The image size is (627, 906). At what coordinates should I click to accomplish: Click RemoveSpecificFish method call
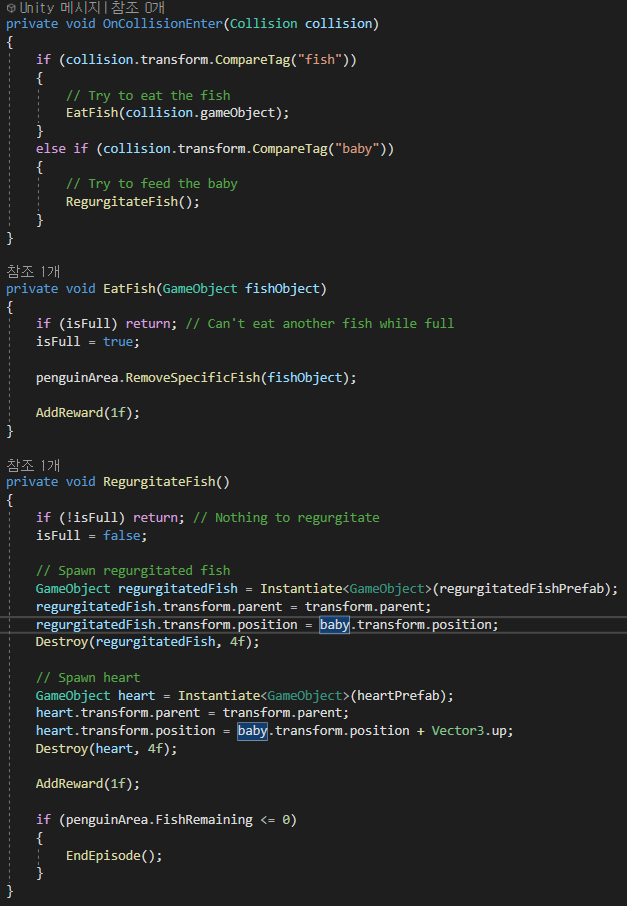pyautogui.click(x=193, y=377)
